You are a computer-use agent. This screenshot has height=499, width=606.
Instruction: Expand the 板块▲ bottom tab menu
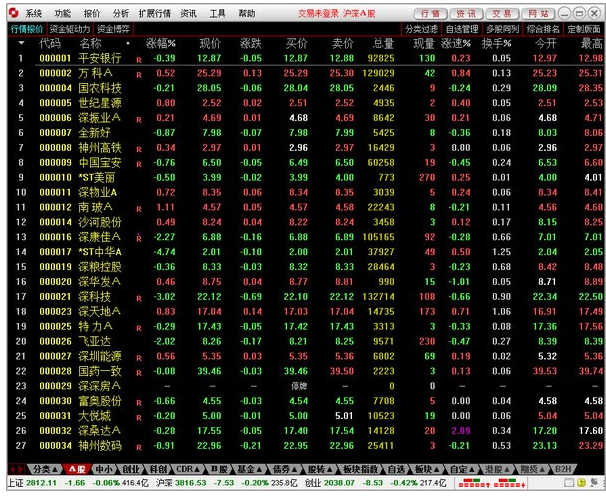(427, 469)
